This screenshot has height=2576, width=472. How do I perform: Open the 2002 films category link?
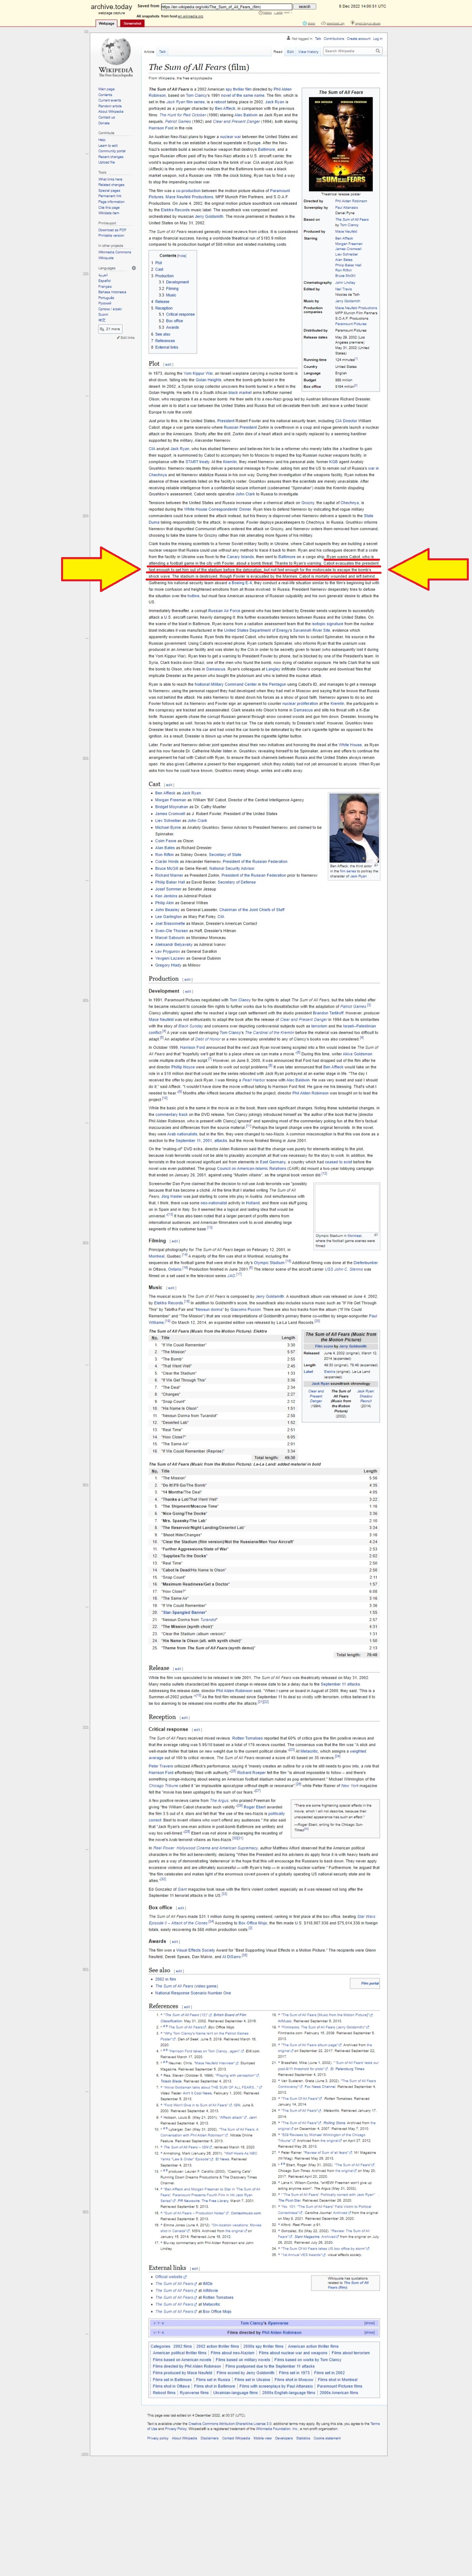pyautogui.click(x=183, y=2346)
